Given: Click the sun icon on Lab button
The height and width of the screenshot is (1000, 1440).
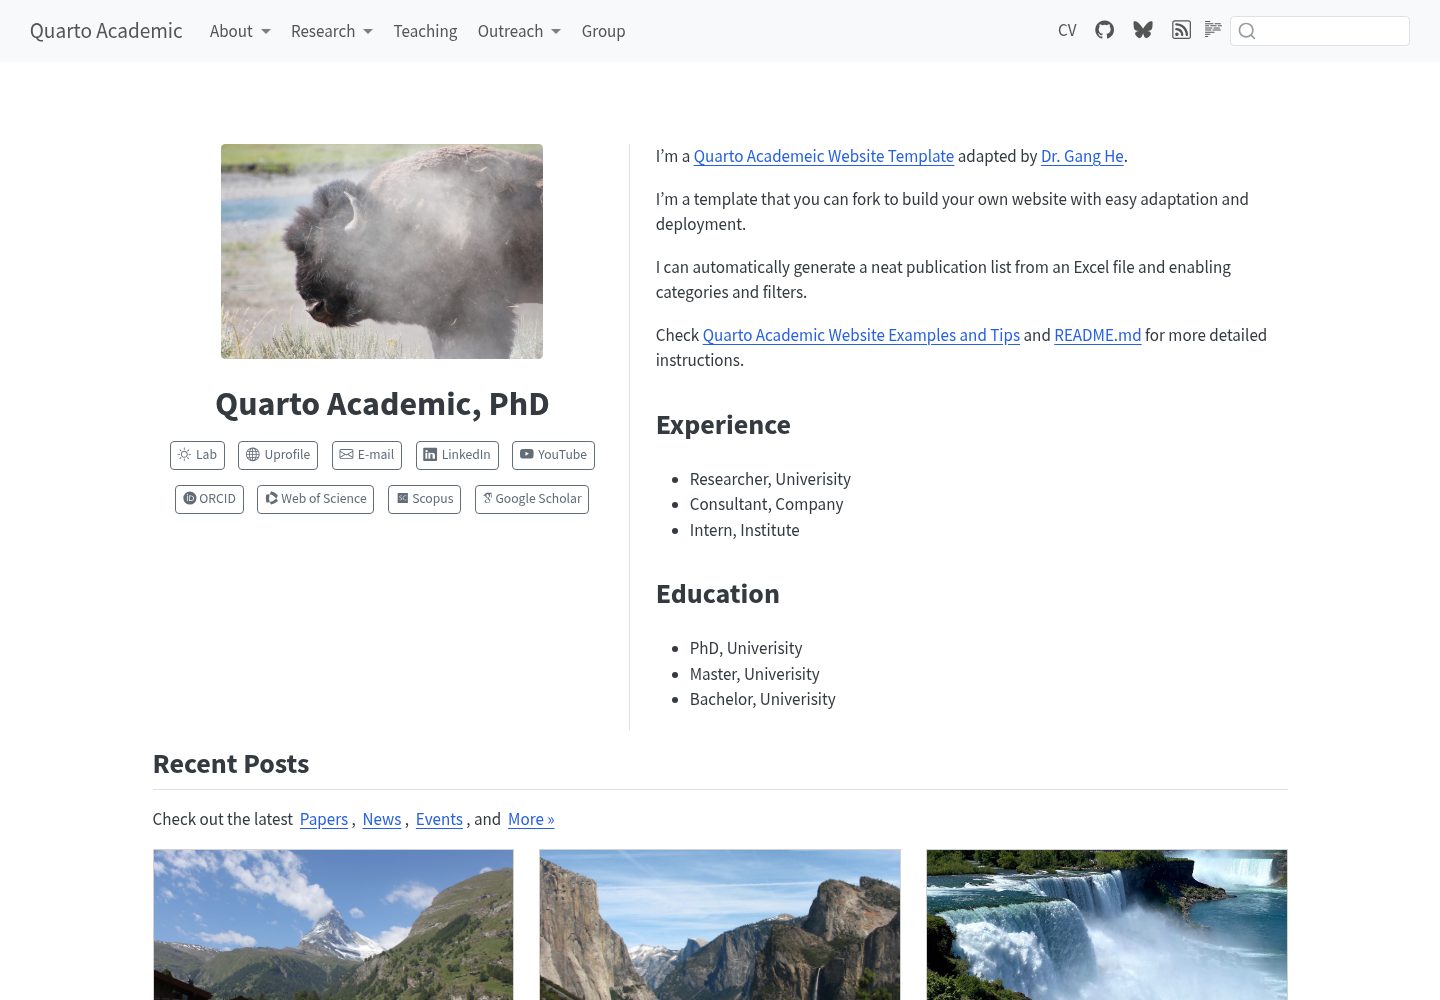Looking at the screenshot, I should coord(184,454).
